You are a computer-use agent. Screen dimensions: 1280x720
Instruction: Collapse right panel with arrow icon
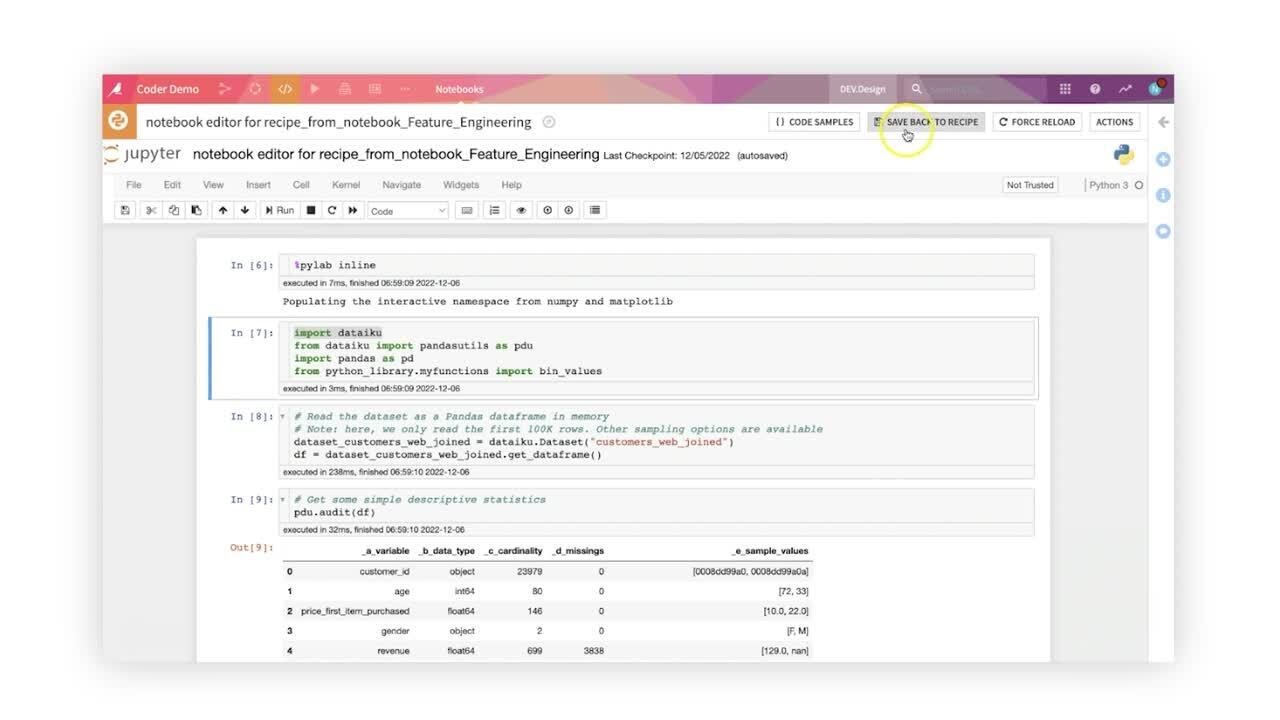pyautogui.click(x=1163, y=122)
